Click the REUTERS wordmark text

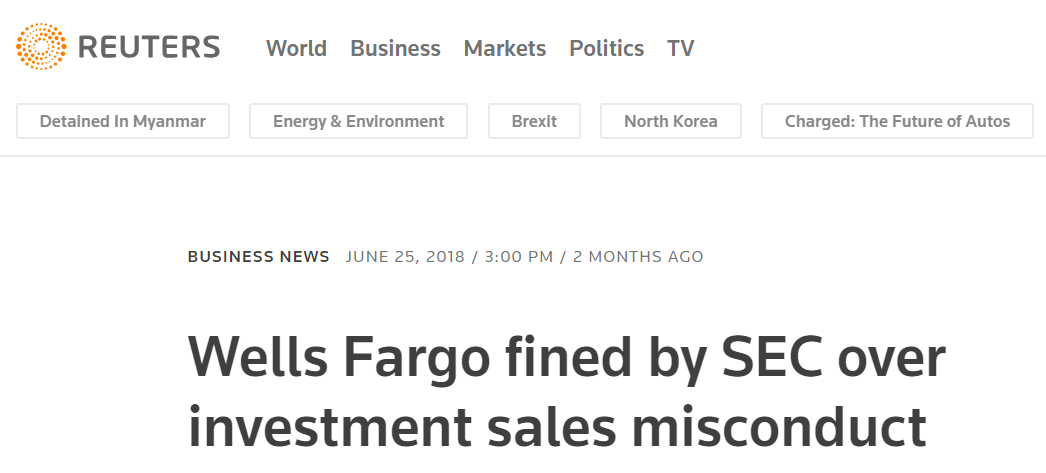pos(149,47)
